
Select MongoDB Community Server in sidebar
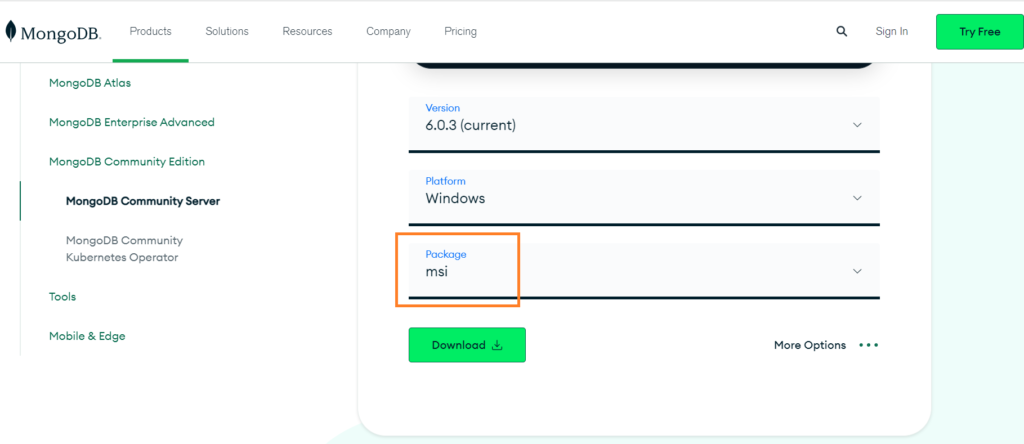point(143,201)
